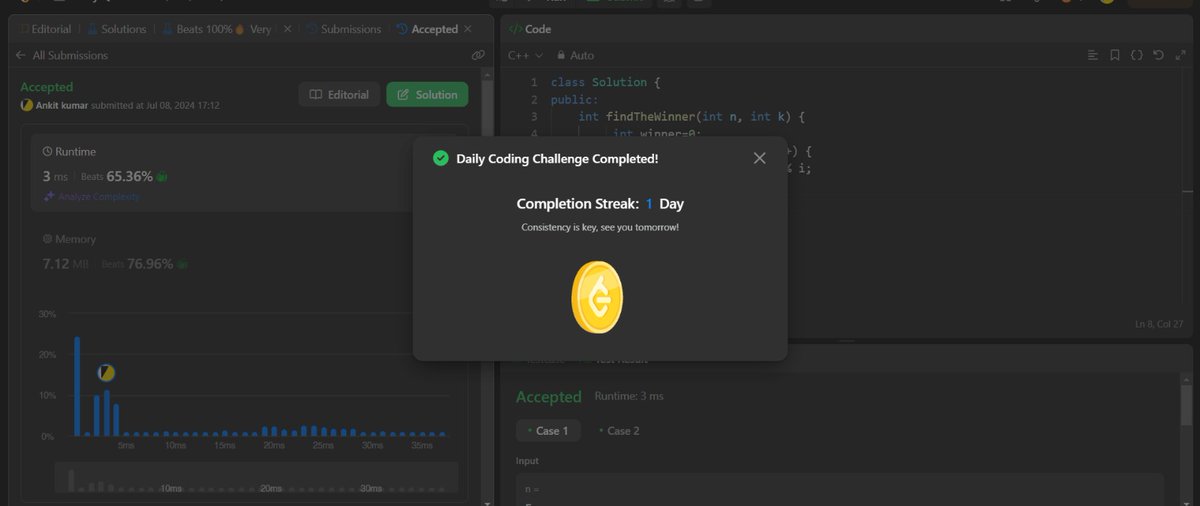Click the Runtime: 3 ms text
Image resolution: width=1200 pixels, height=506 pixels.
tap(629, 396)
